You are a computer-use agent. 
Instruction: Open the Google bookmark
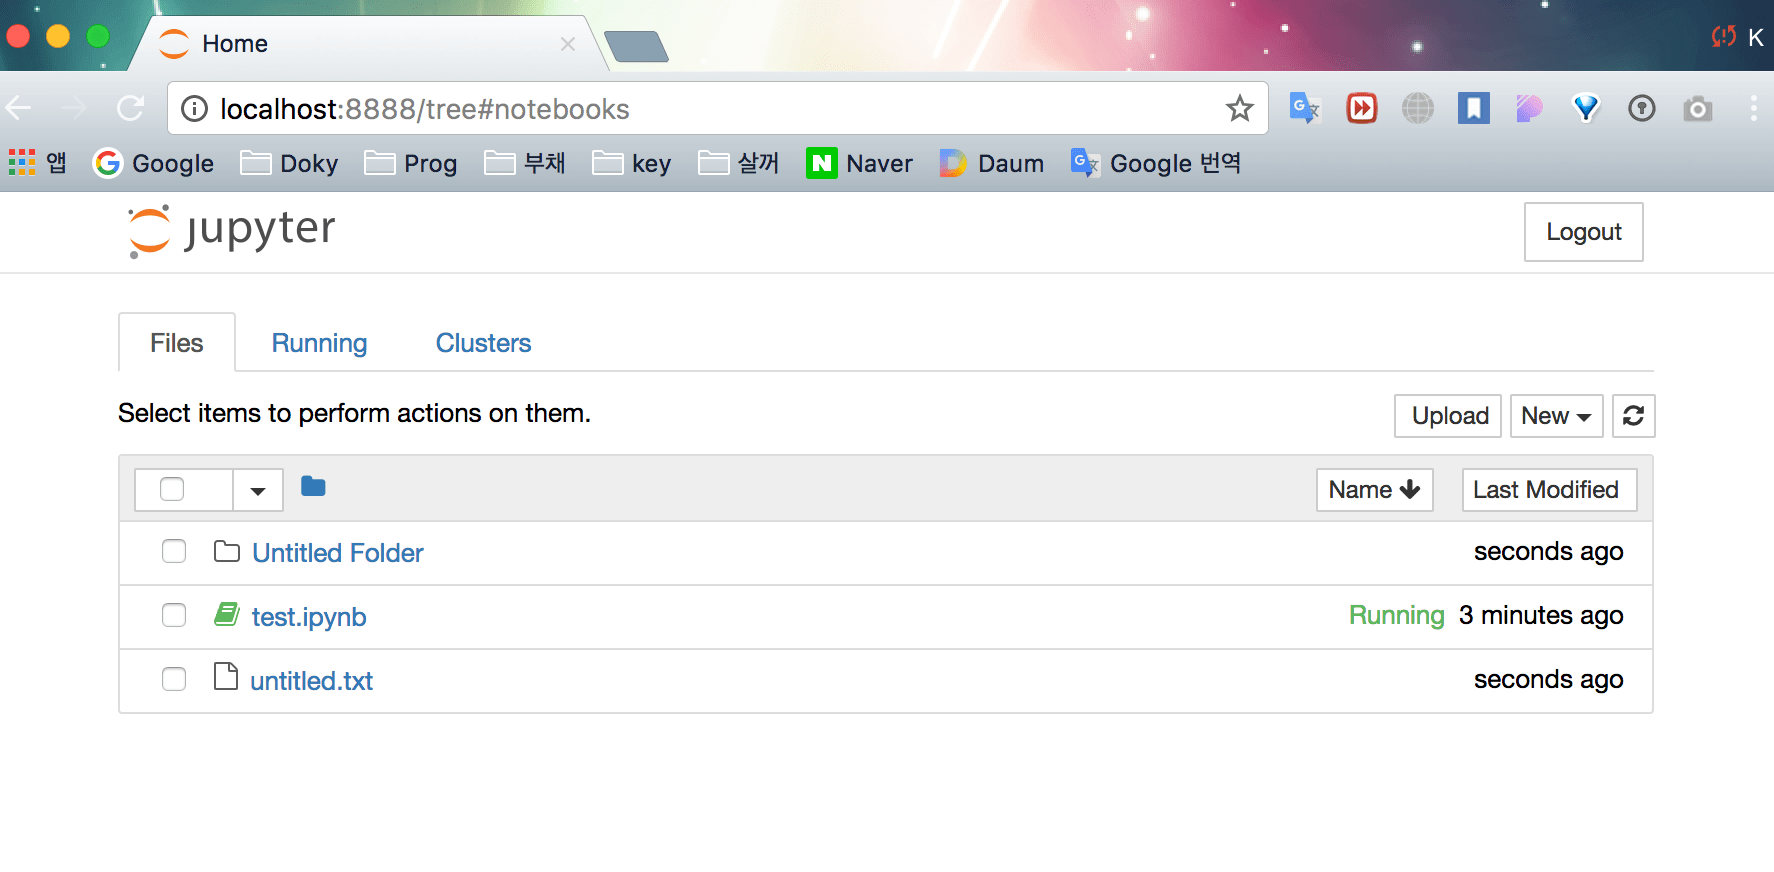click(153, 162)
